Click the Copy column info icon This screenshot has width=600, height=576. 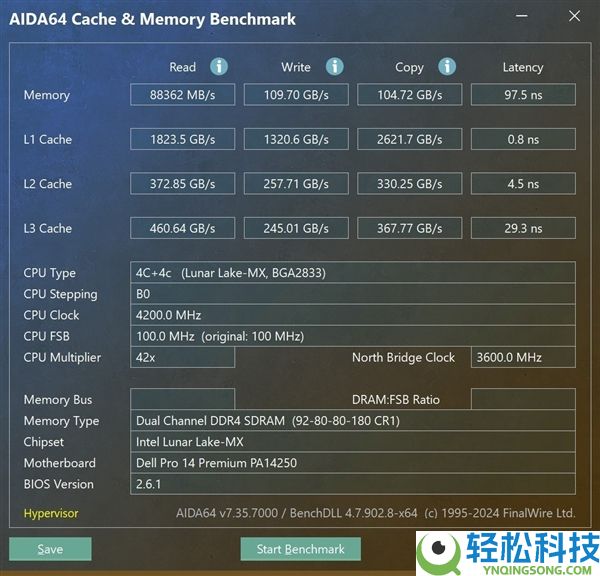[447, 67]
